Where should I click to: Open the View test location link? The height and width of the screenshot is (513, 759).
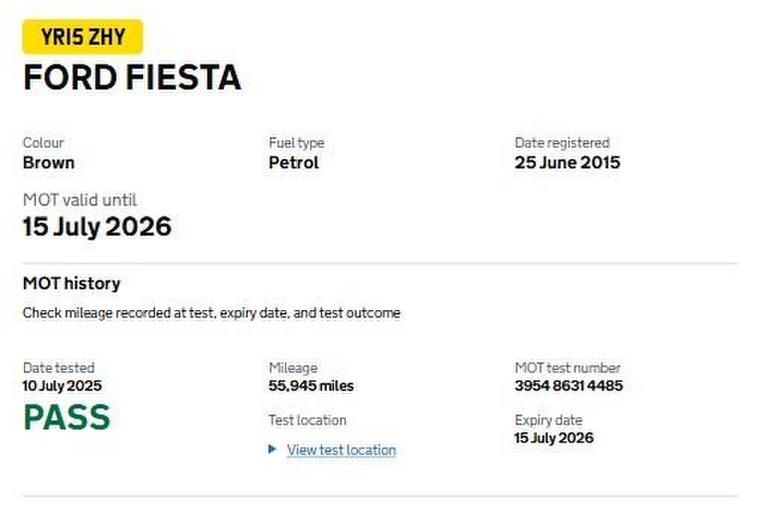pyautogui.click(x=341, y=450)
